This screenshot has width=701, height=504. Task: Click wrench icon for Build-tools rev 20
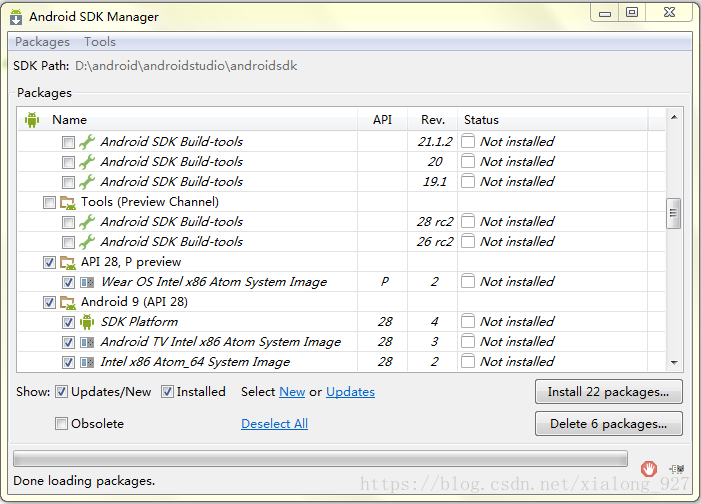coord(87,162)
